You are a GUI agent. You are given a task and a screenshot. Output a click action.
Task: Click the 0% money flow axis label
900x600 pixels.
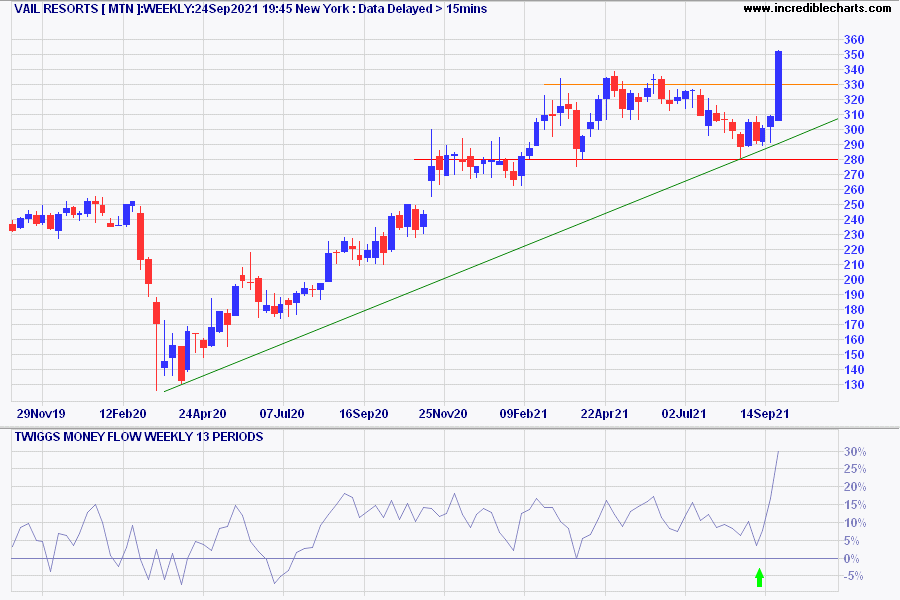click(x=852, y=559)
